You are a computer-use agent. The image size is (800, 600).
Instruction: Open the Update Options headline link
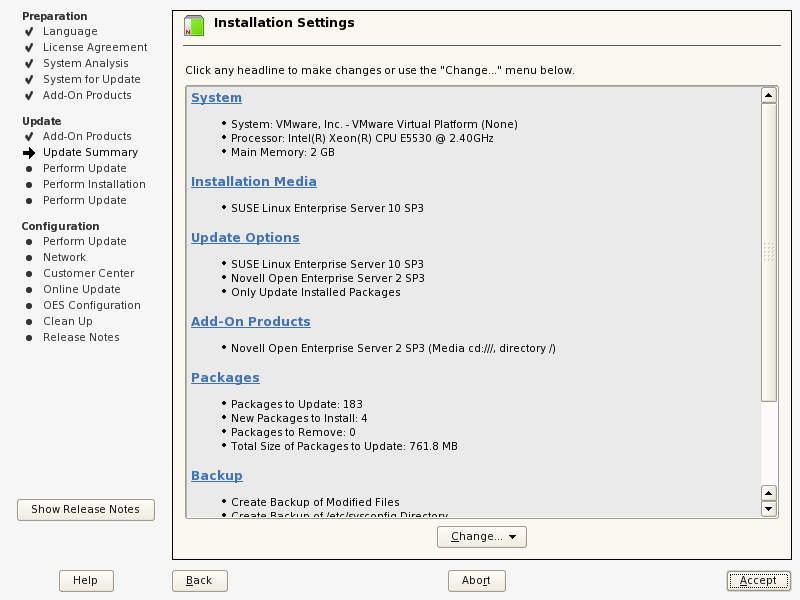pyautogui.click(x=245, y=238)
